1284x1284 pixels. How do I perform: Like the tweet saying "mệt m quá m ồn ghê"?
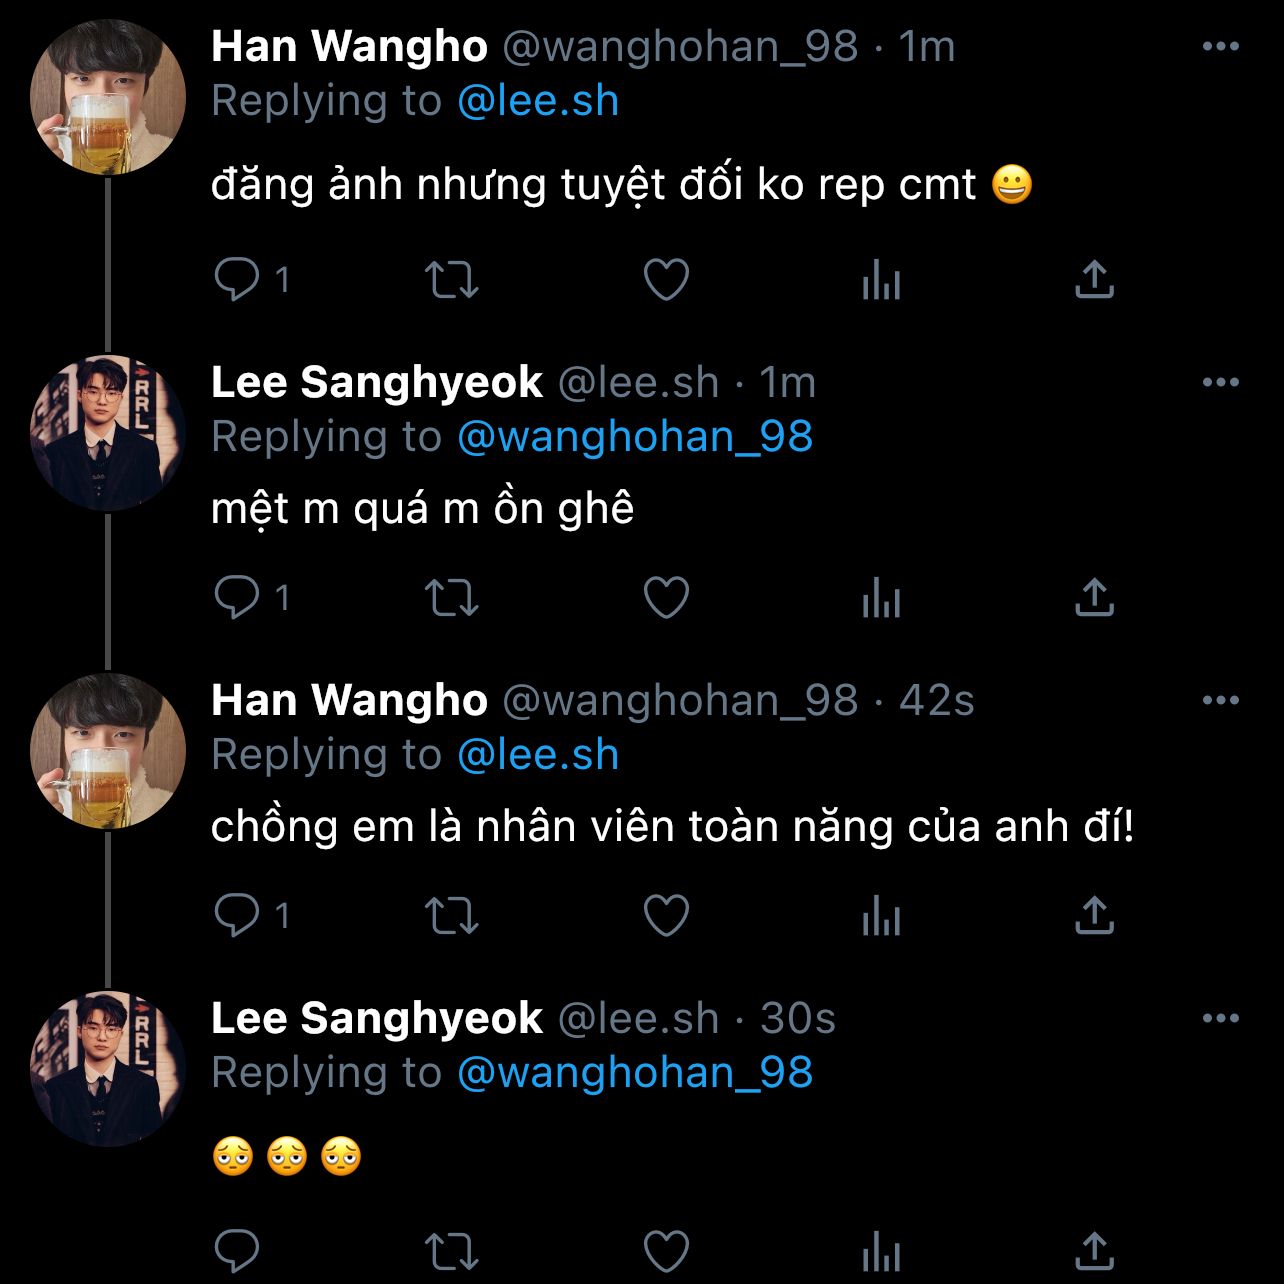click(666, 598)
